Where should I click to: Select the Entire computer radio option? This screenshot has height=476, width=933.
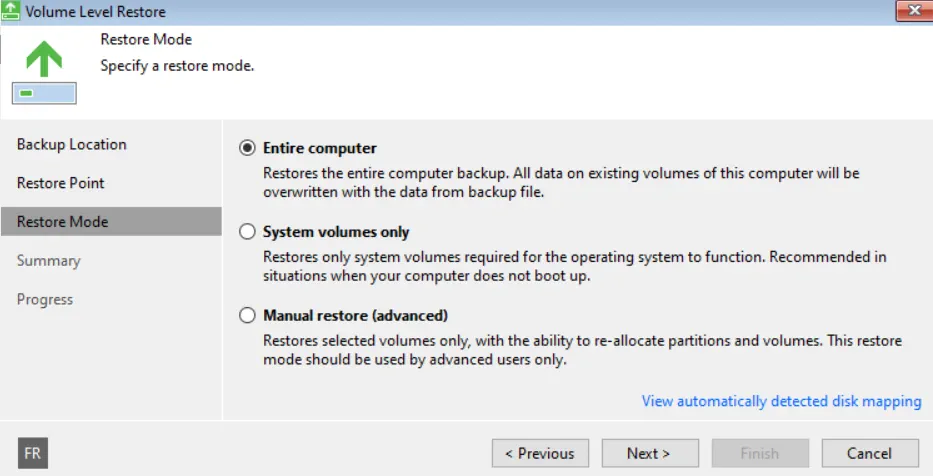click(247, 148)
